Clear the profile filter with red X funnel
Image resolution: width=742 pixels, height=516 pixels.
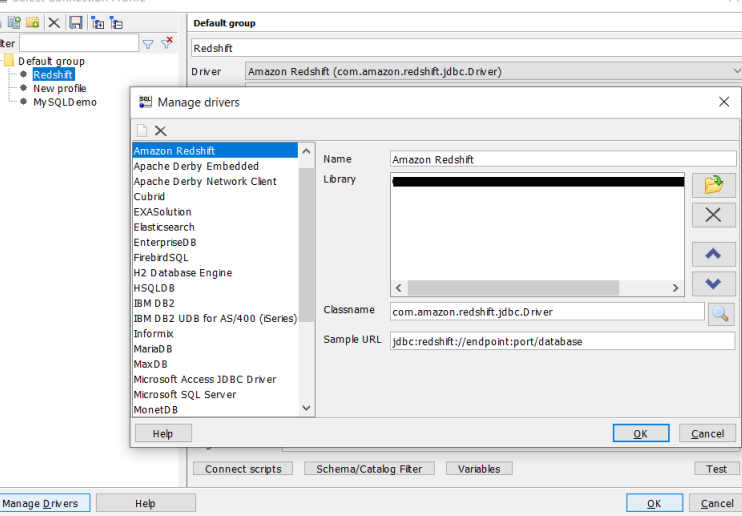tap(167, 44)
